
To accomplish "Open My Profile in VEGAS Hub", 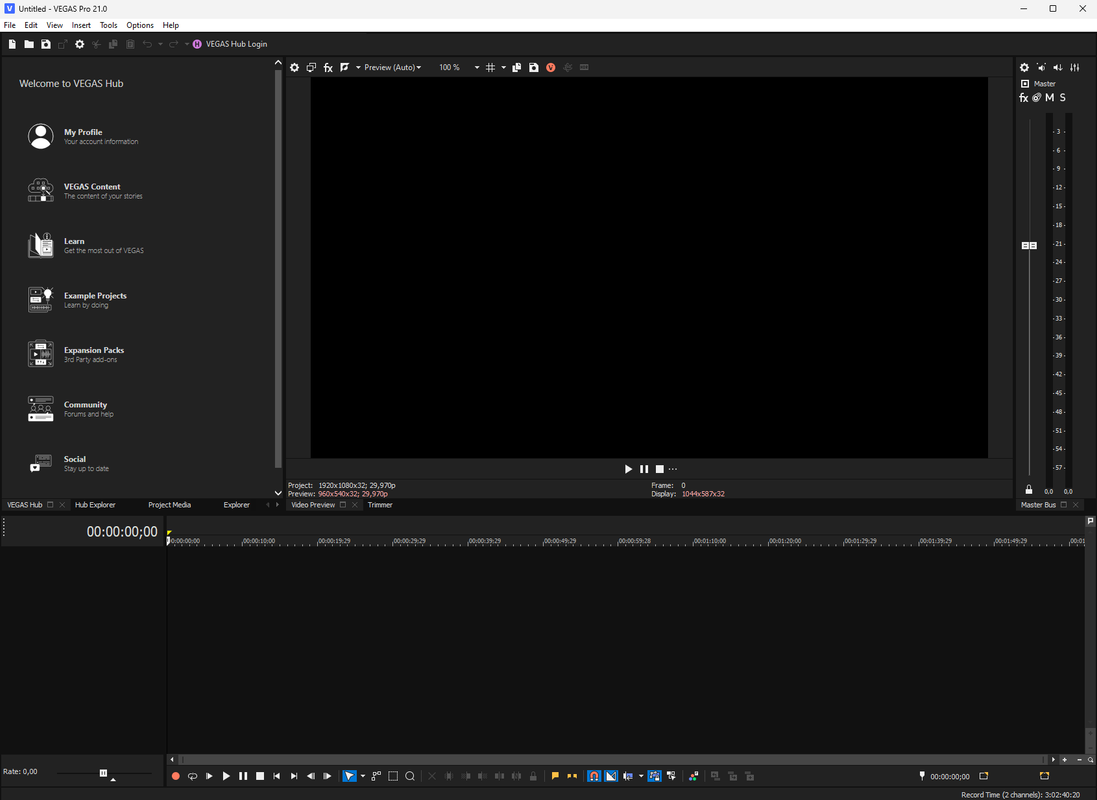I will [83, 136].
